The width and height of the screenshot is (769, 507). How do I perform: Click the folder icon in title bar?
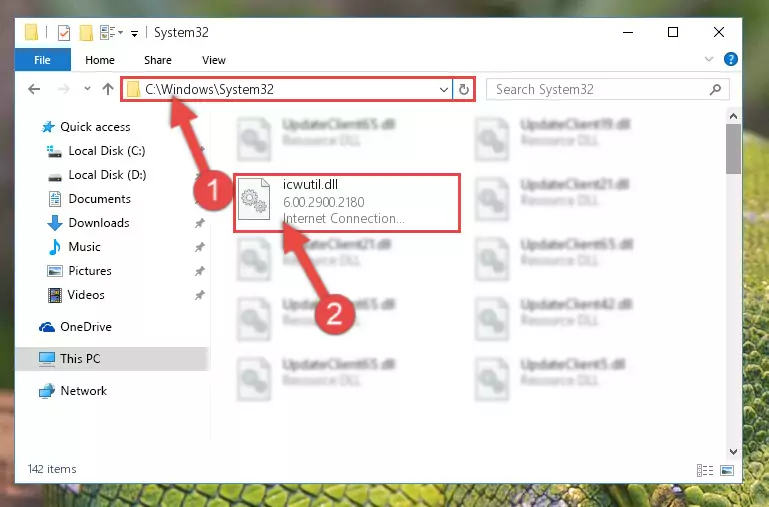(31, 32)
